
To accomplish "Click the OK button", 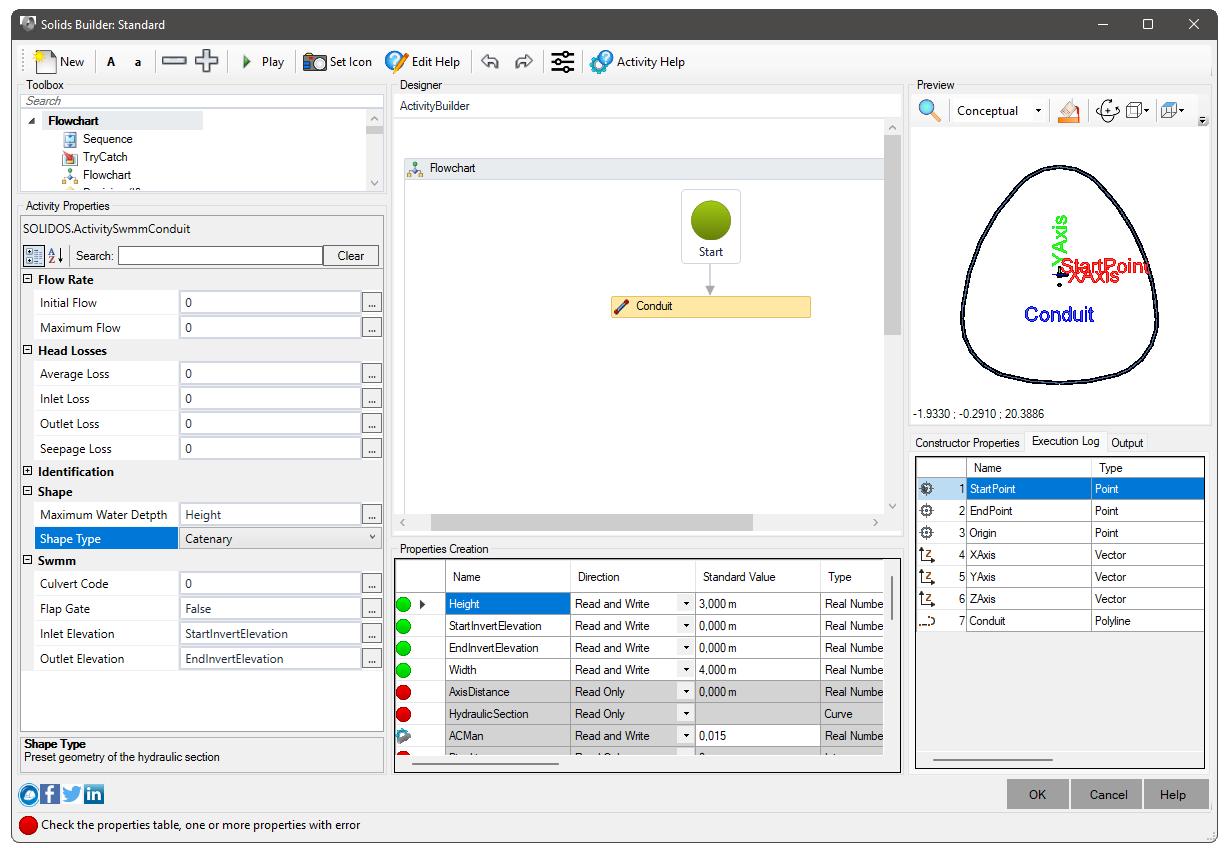I will tap(1037, 795).
